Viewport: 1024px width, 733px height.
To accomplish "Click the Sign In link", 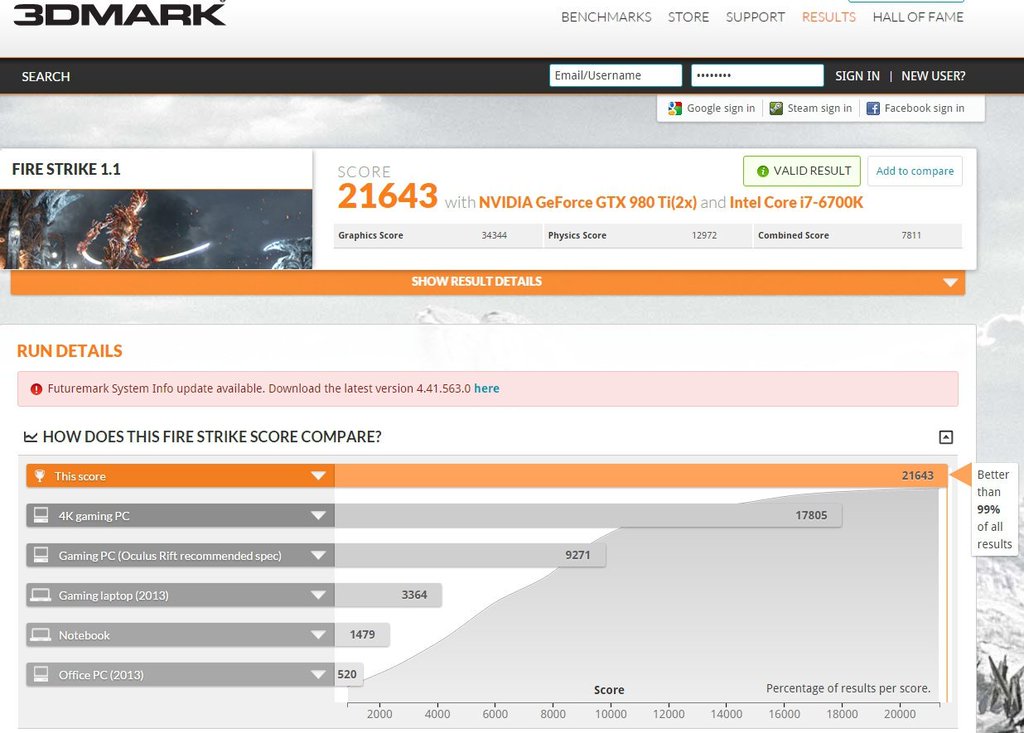I will 857,76.
